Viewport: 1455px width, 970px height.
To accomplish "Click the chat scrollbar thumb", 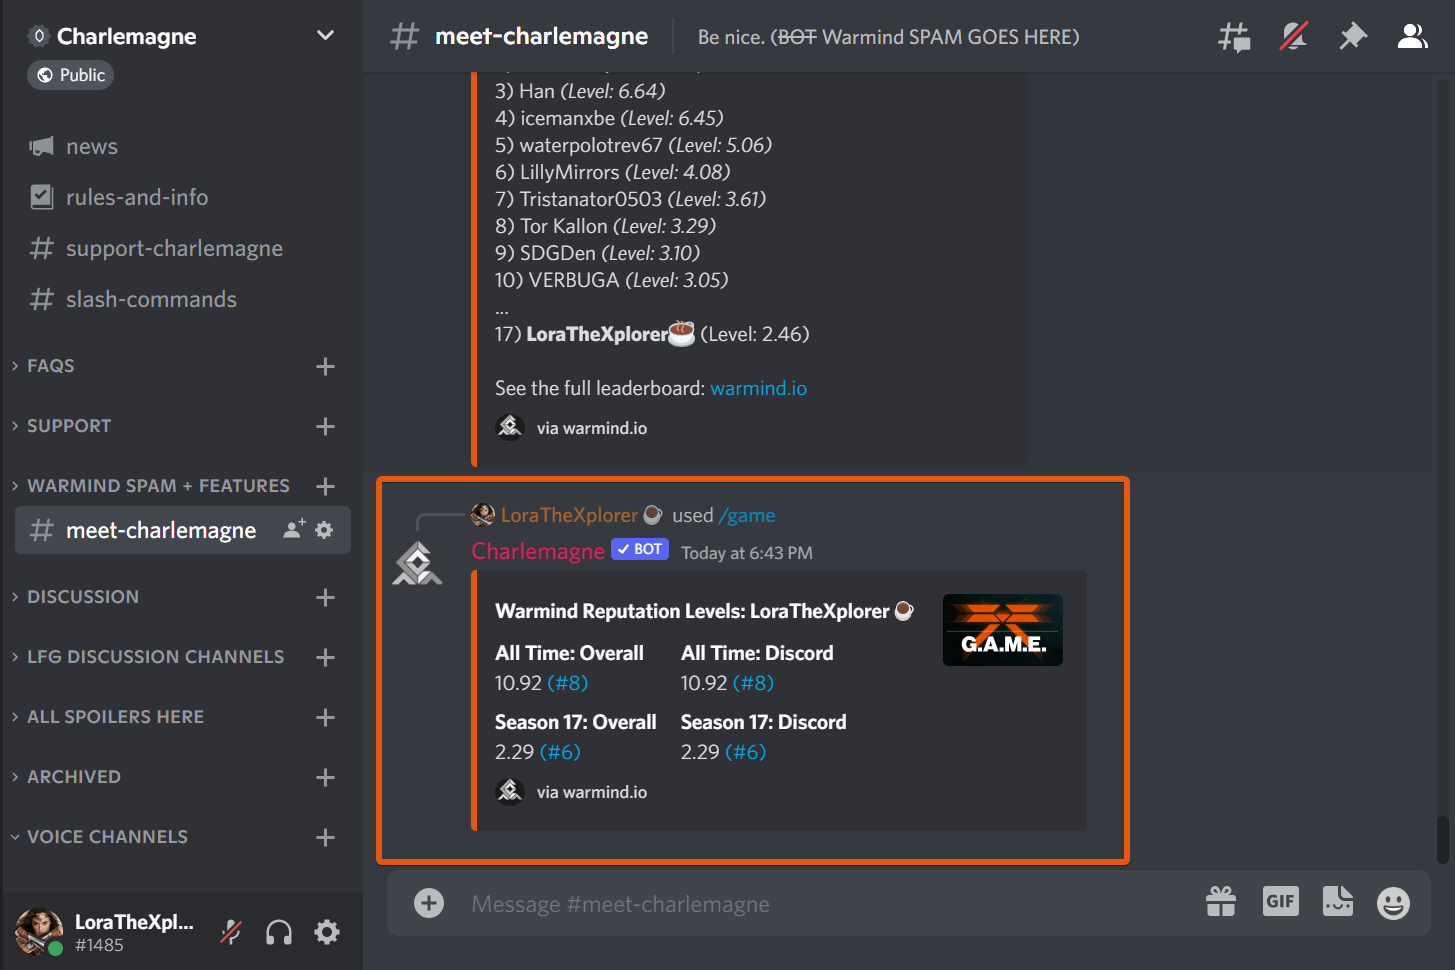I will click(x=1442, y=840).
